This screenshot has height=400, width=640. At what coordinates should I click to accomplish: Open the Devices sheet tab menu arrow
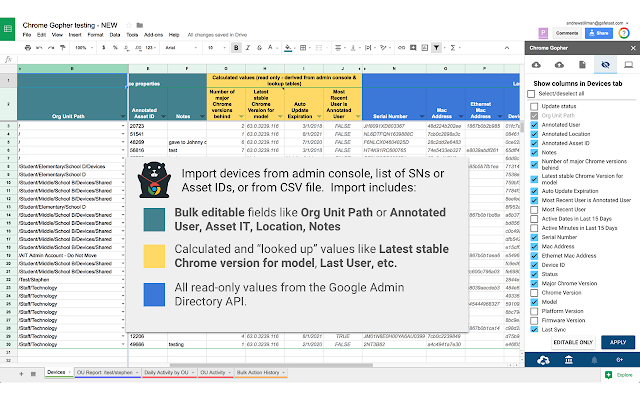pyautogui.click(x=70, y=372)
